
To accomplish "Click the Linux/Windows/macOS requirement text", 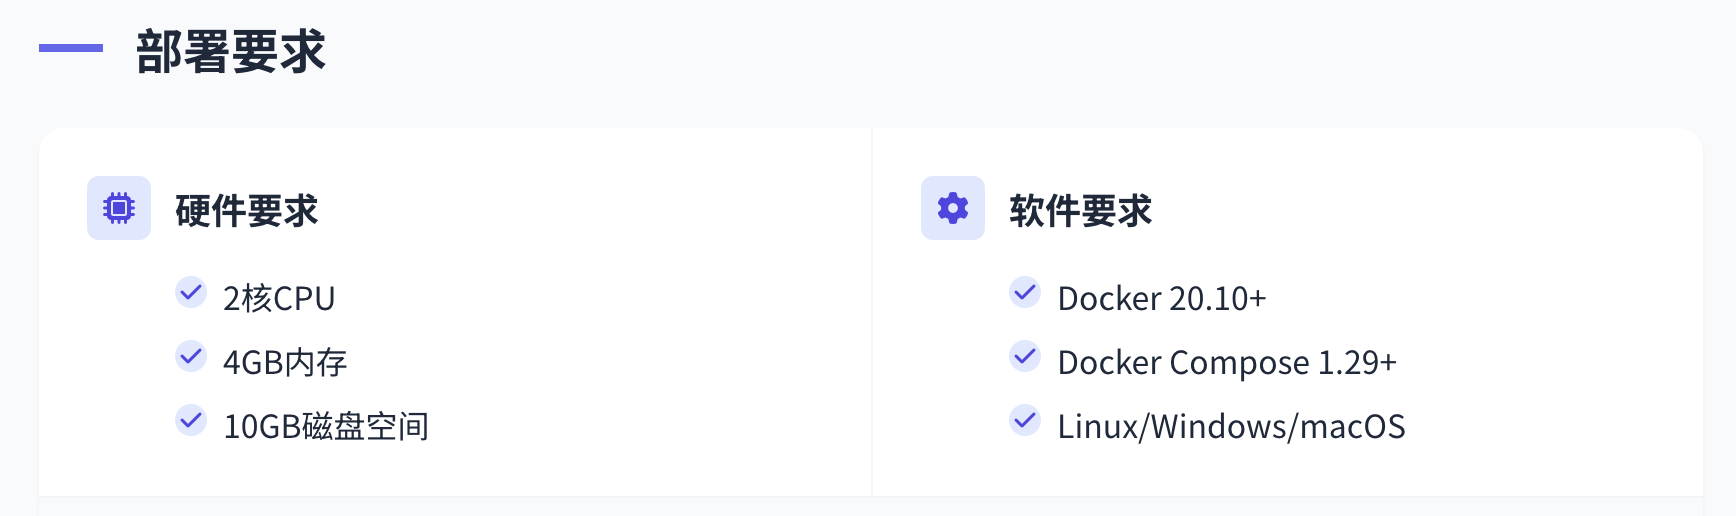I will coord(1231,426).
